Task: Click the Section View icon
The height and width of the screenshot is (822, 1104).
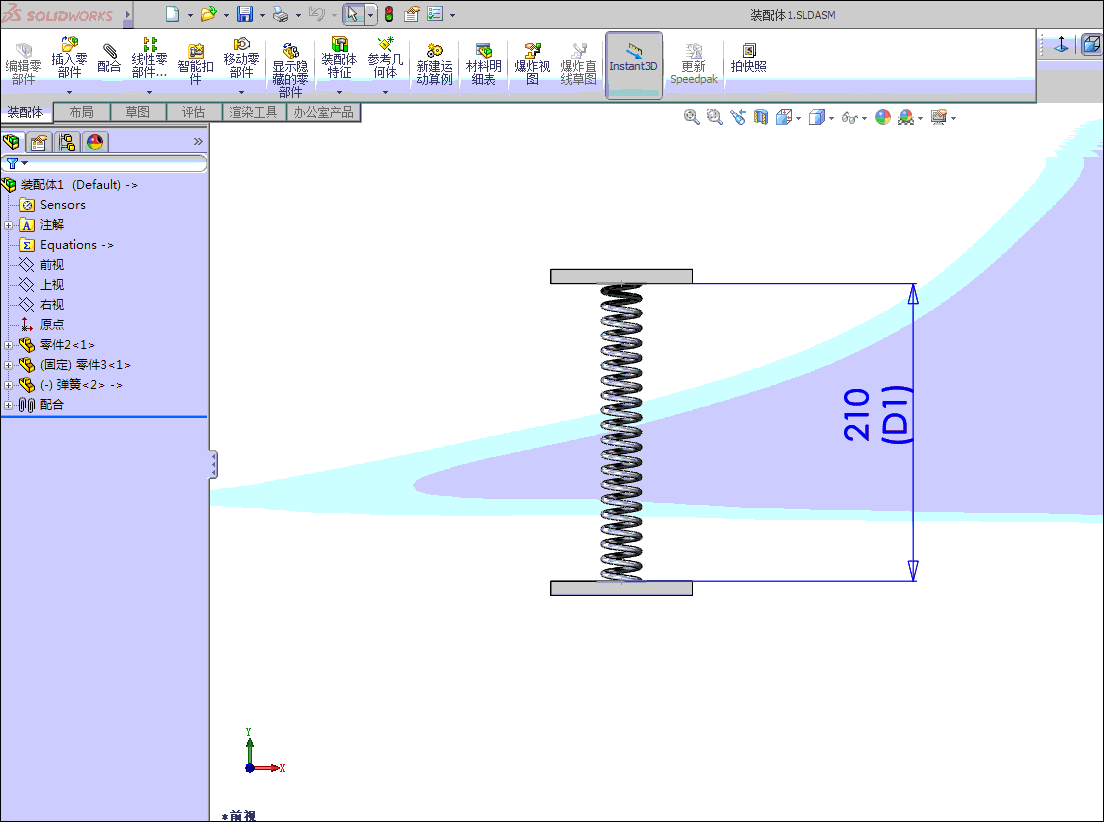Action: tap(760, 118)
